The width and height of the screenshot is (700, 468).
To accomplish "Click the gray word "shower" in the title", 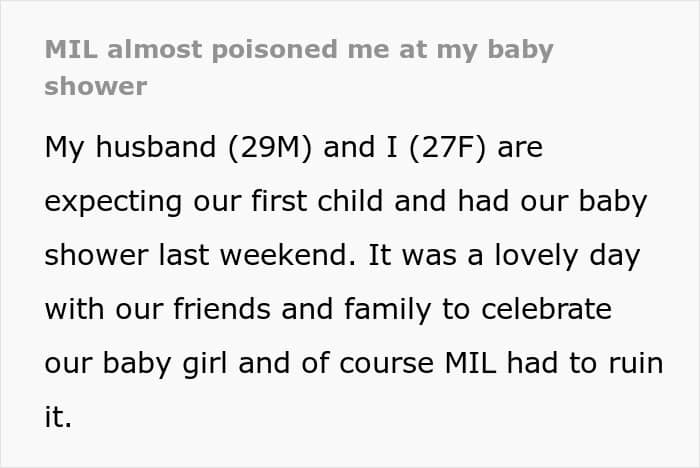I will tap(95, 86).
